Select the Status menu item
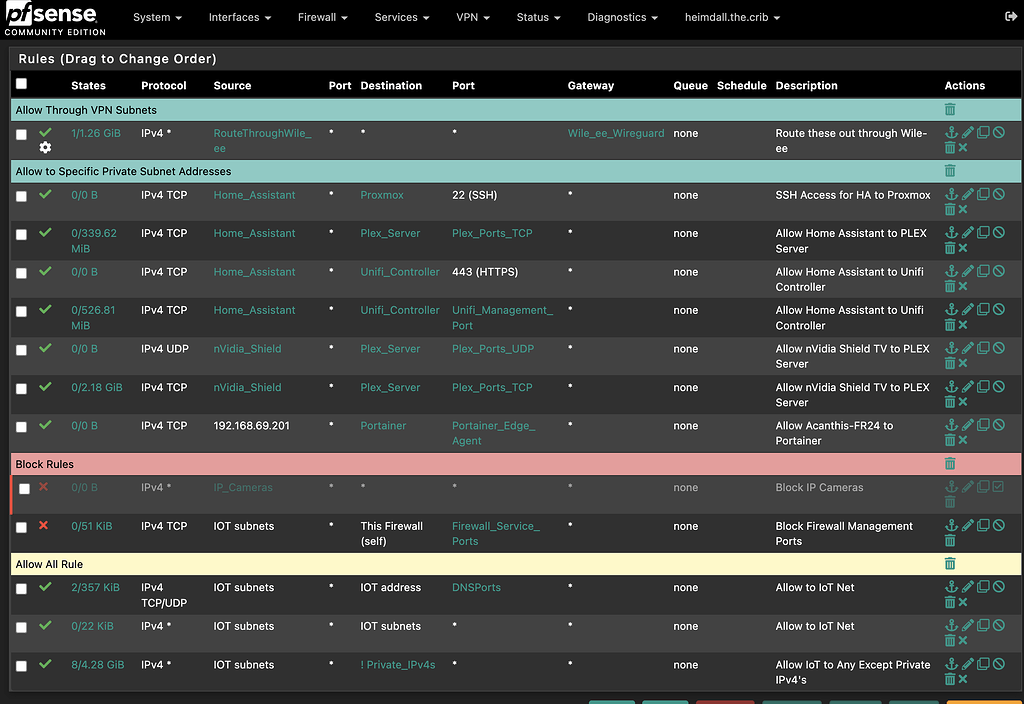Viewport: 1024px width, 704px height. [x=538, y=17]
